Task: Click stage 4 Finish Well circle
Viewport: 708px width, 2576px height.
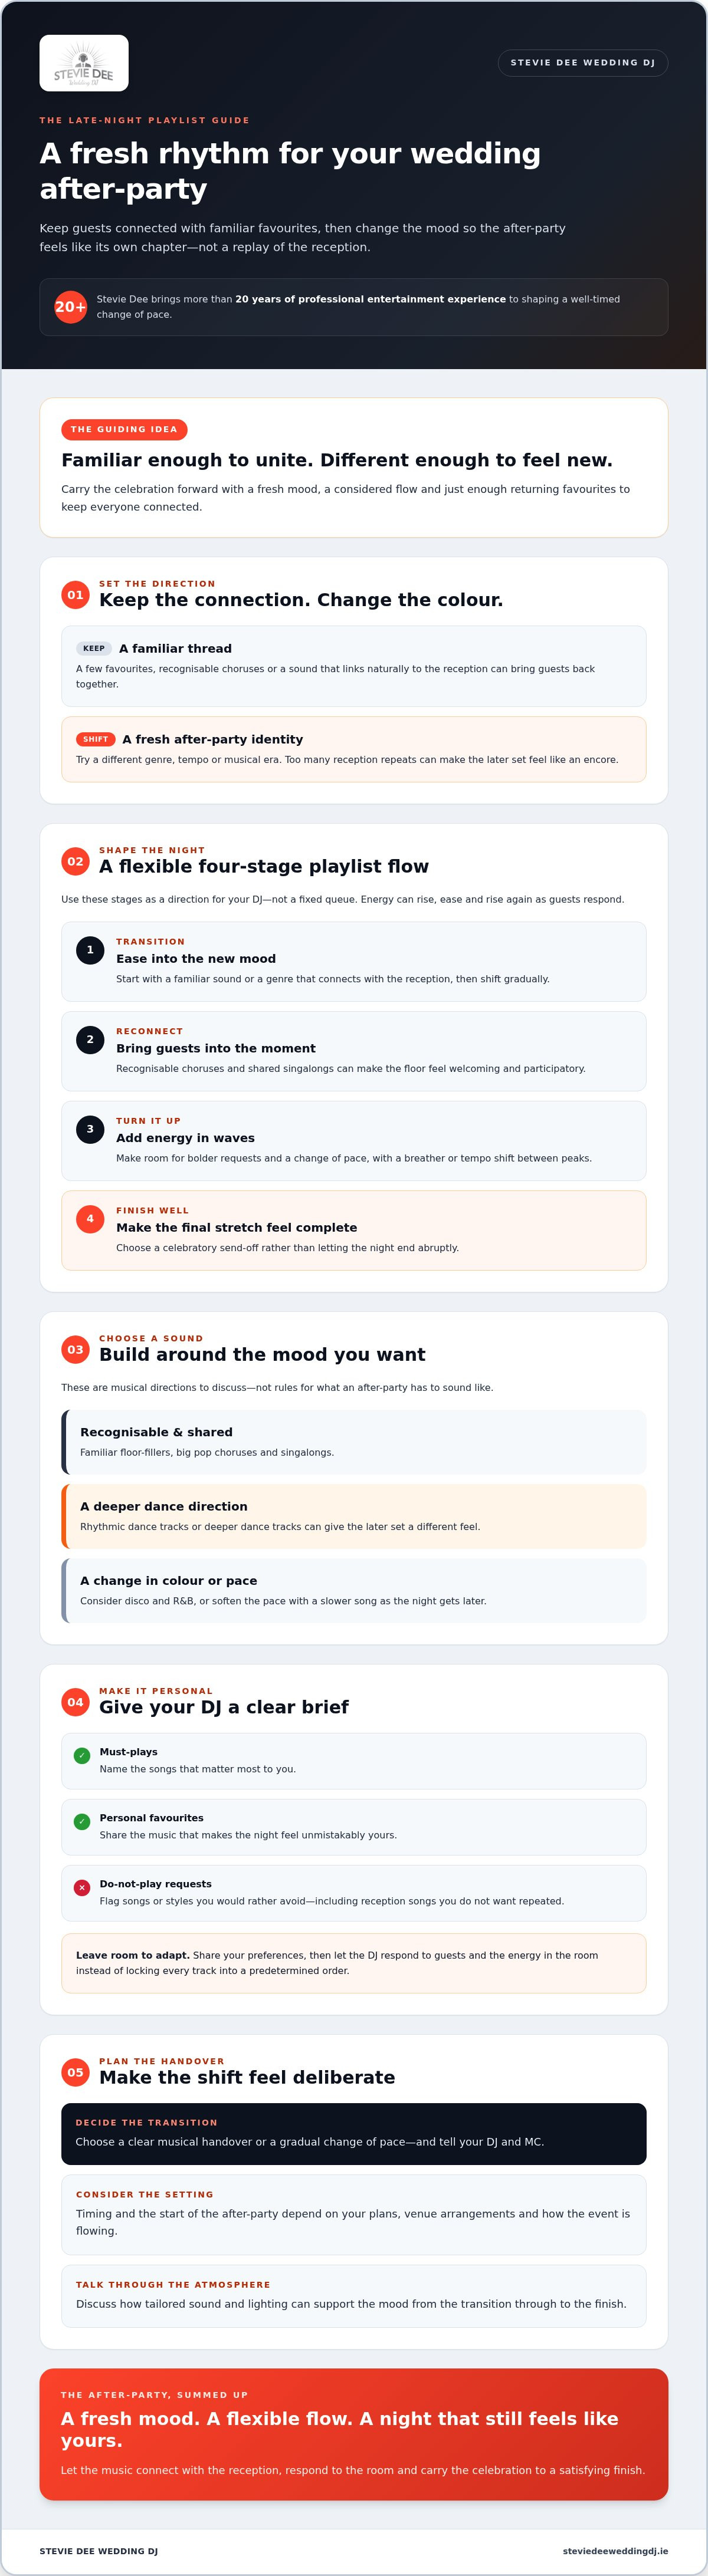Action: click(x=90, y=1218)
